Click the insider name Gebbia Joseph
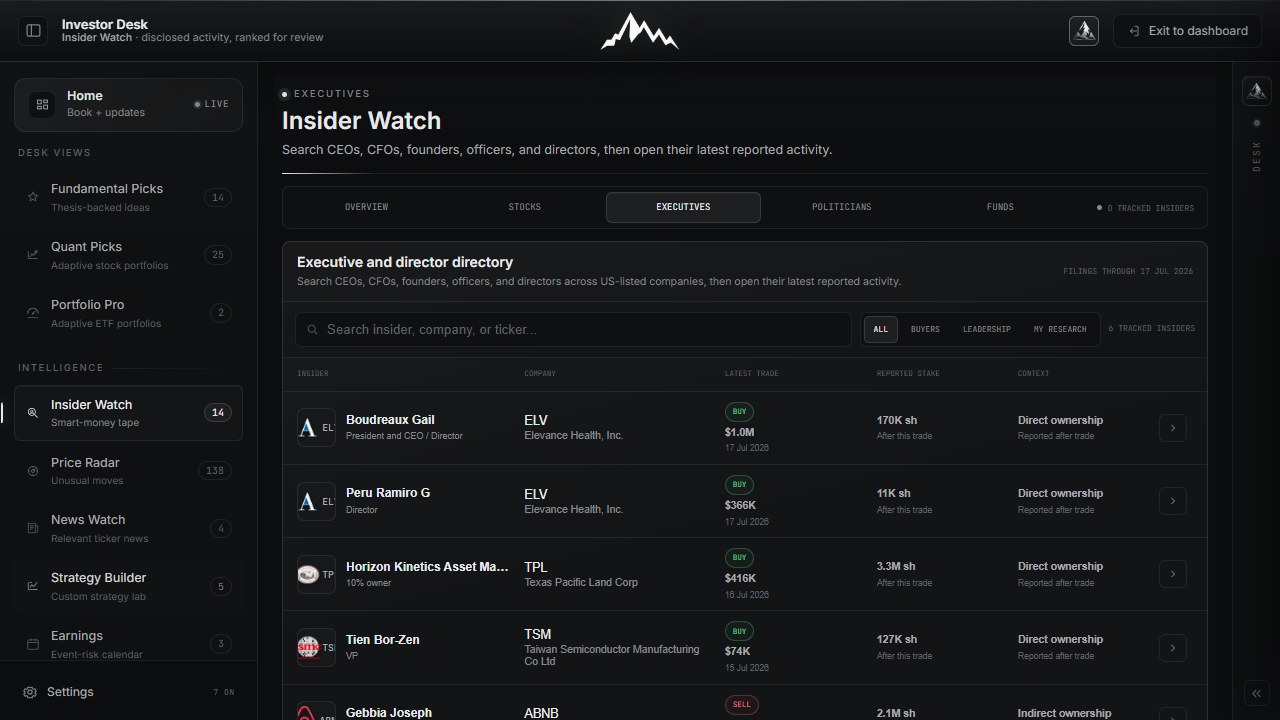This screenshot has width=1280, height=720. point(389,713)
